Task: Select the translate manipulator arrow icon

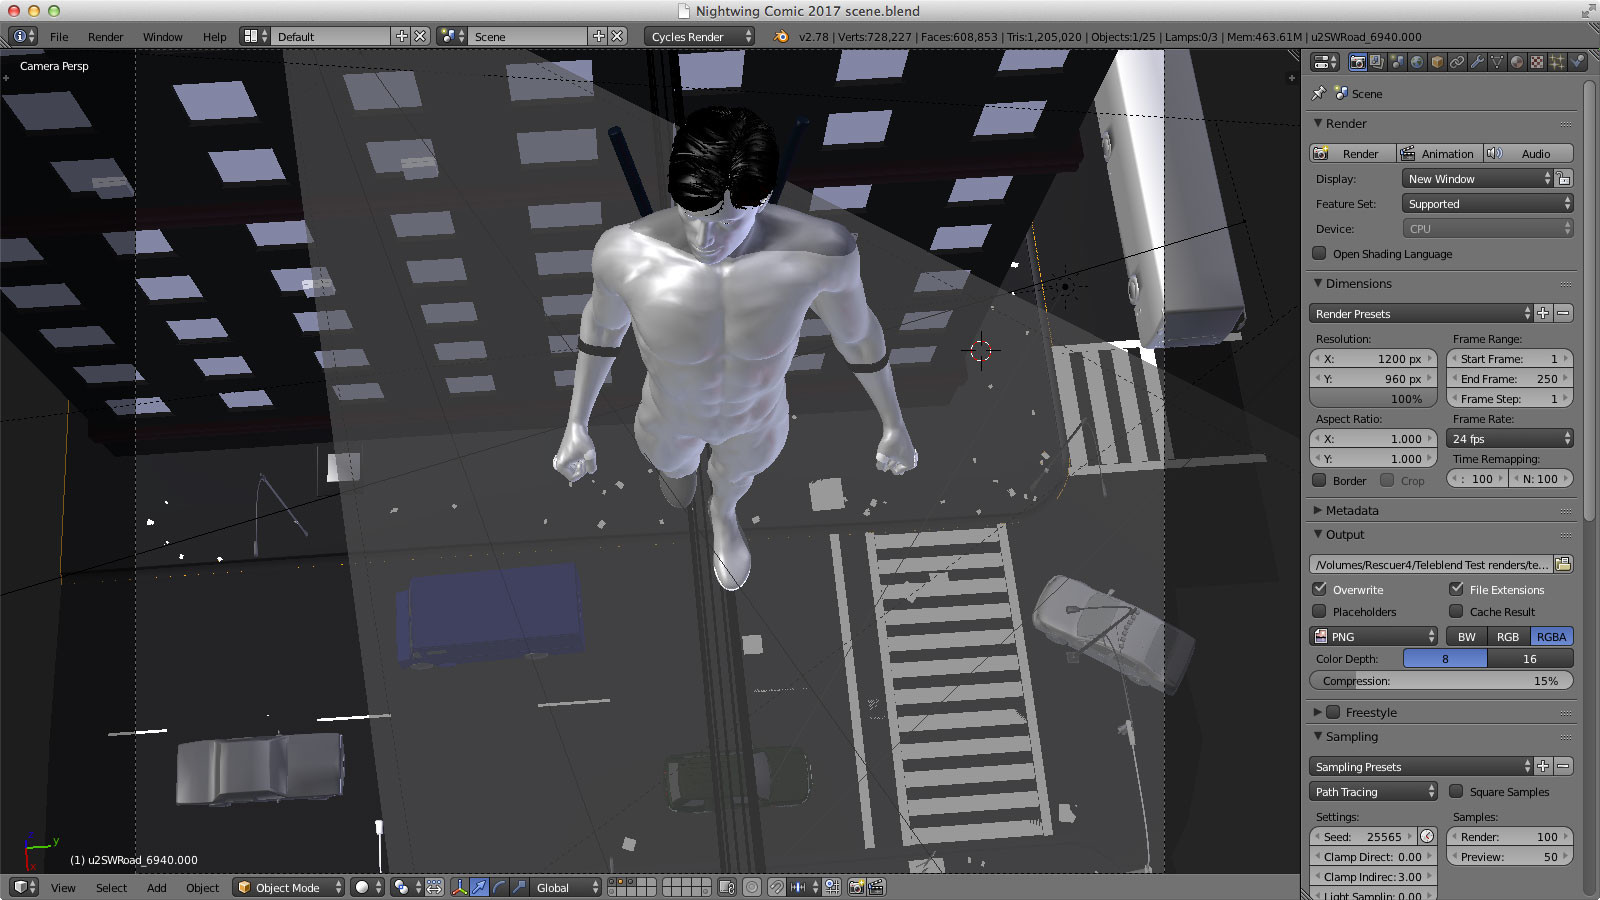Action: pyautogui.click(x=479, y=887)
